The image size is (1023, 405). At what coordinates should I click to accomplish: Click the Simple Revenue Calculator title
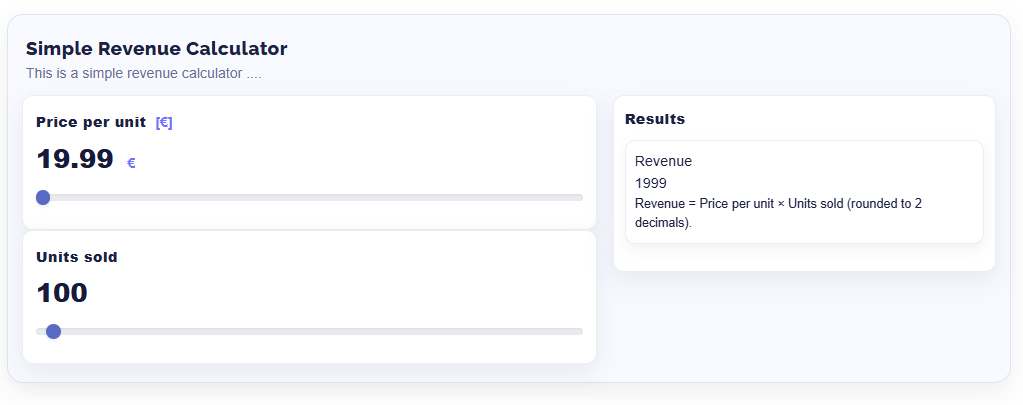click(x=157, y=48)
